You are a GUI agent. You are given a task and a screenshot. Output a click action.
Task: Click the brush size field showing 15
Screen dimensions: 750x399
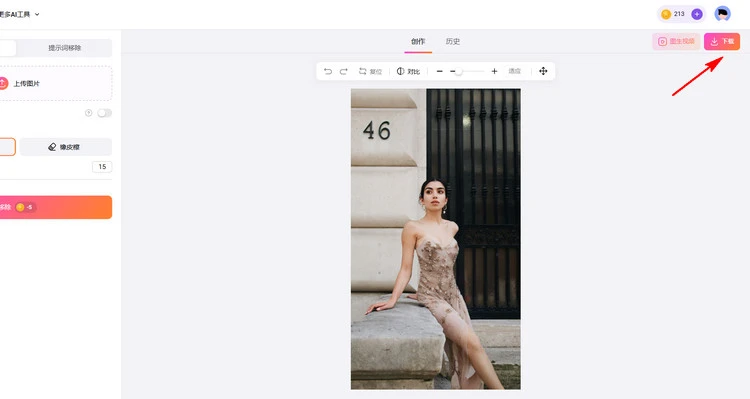pos(102,166)
